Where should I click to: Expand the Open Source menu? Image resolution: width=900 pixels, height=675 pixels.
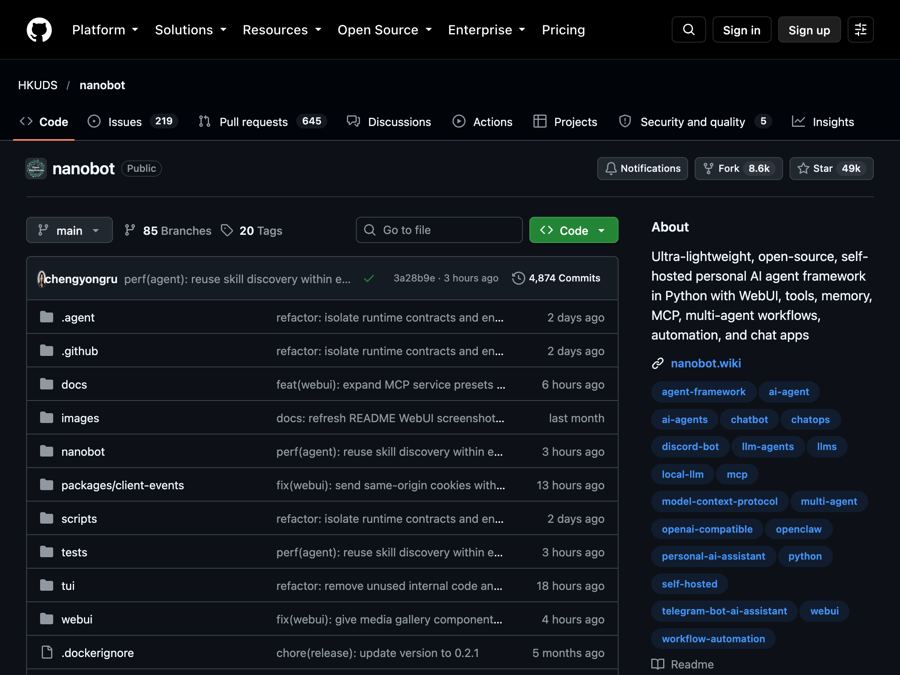click(385, 30)
